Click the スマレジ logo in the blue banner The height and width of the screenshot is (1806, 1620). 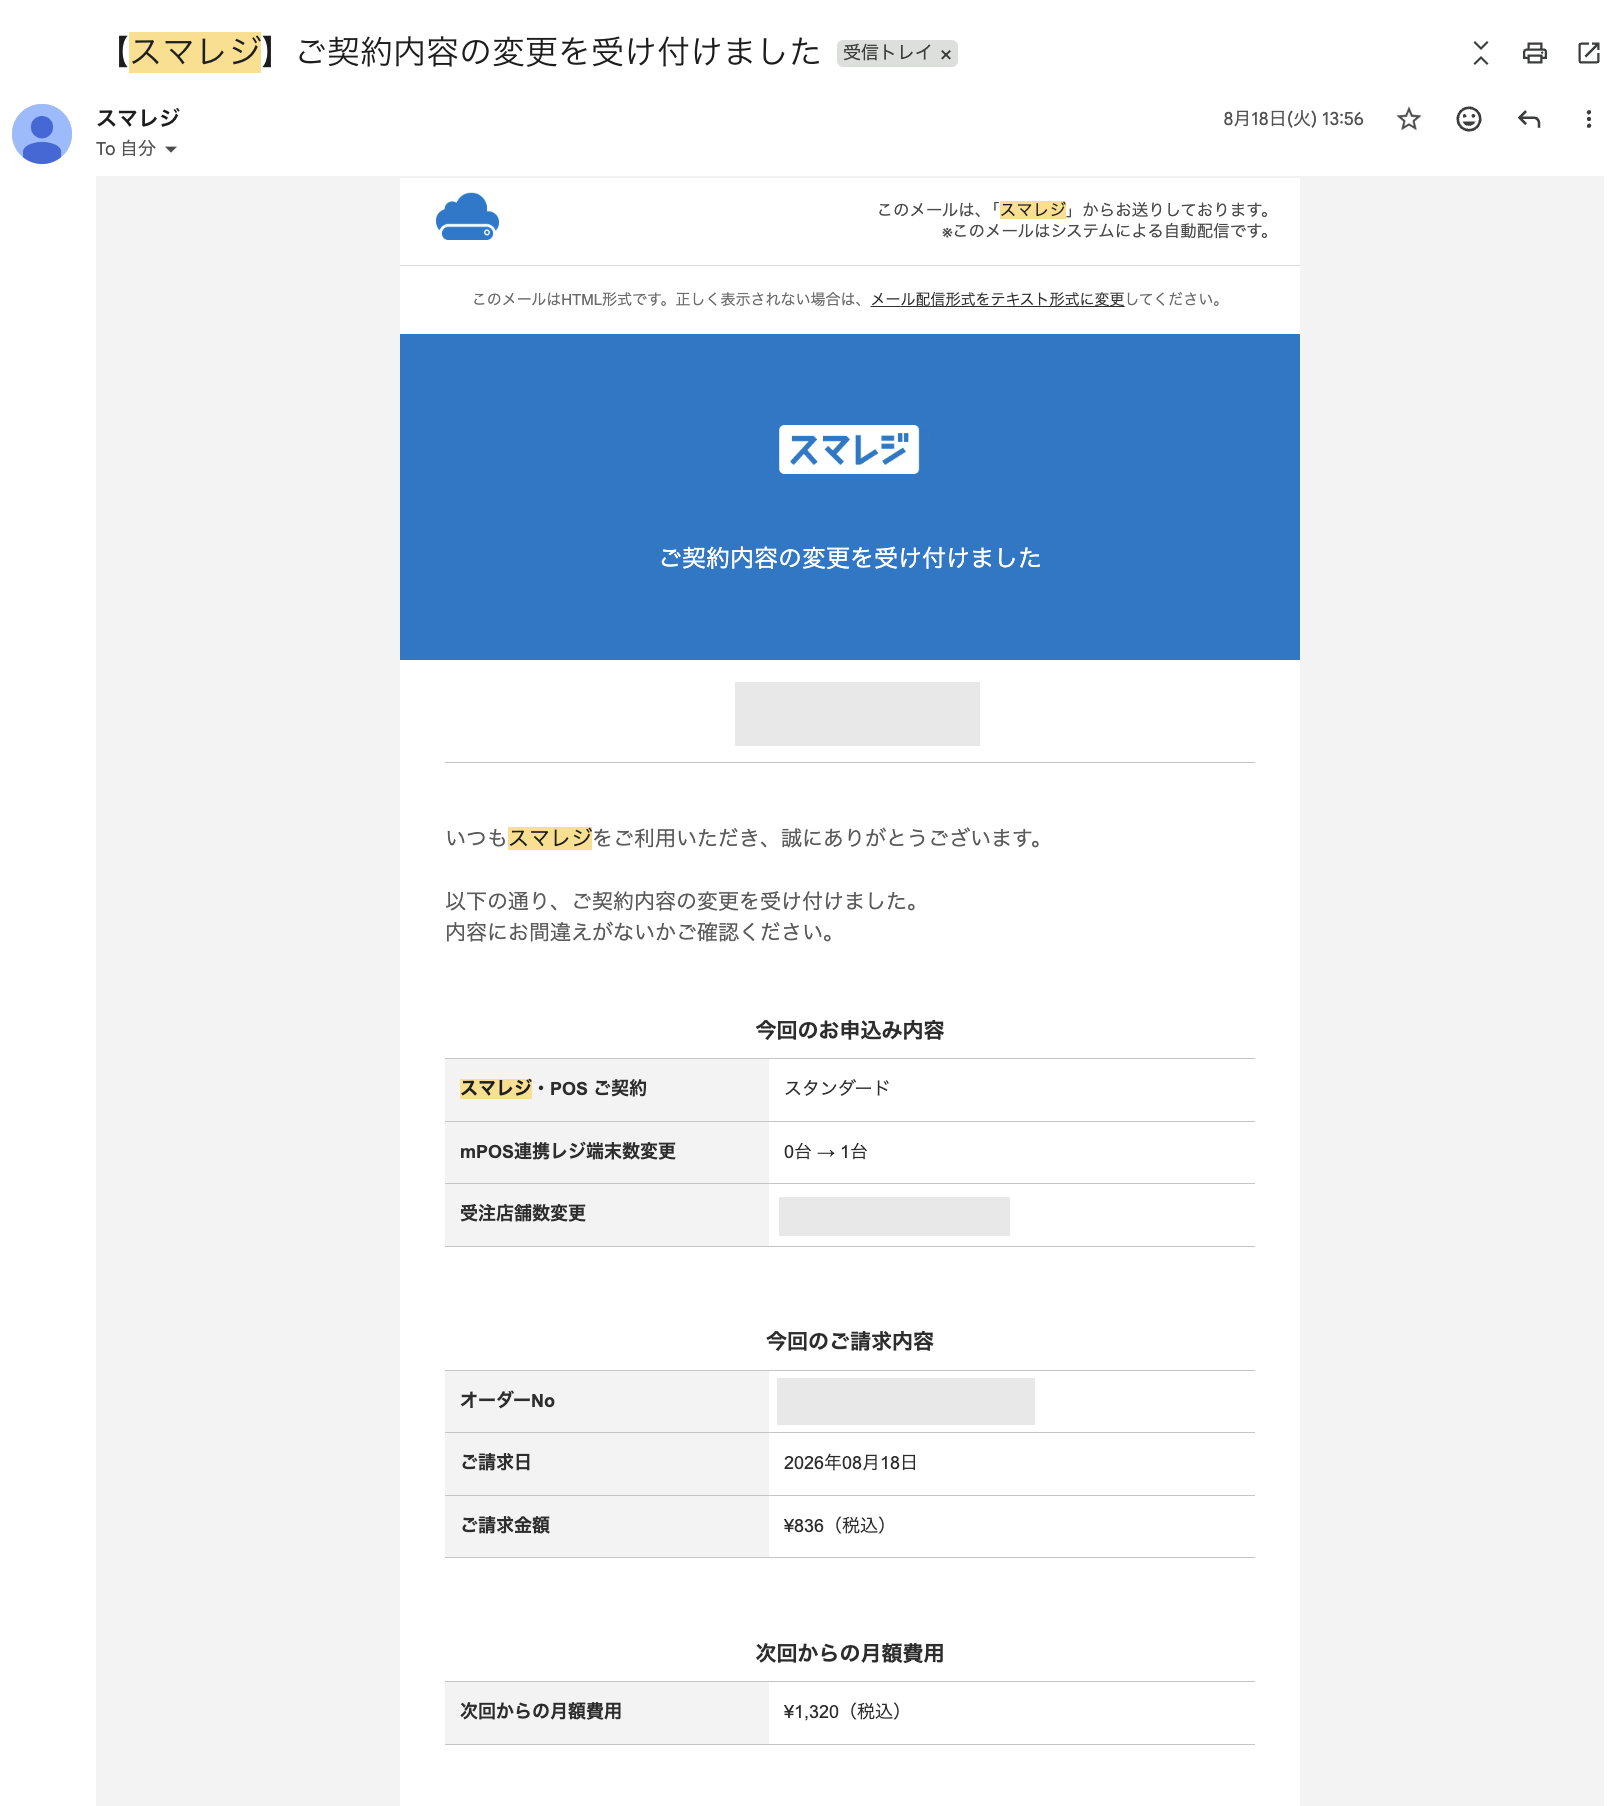(849, 450)
